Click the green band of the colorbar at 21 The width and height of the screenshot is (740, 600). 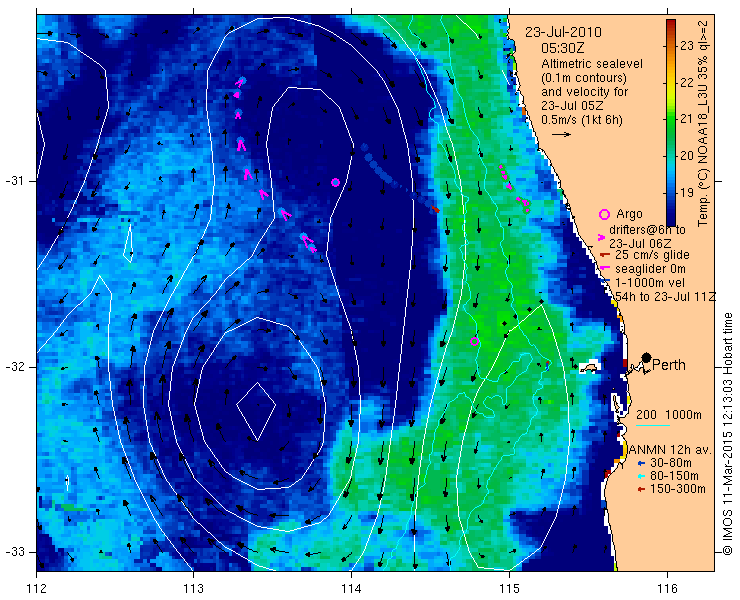pyautogui.click(x=671, y=119)
